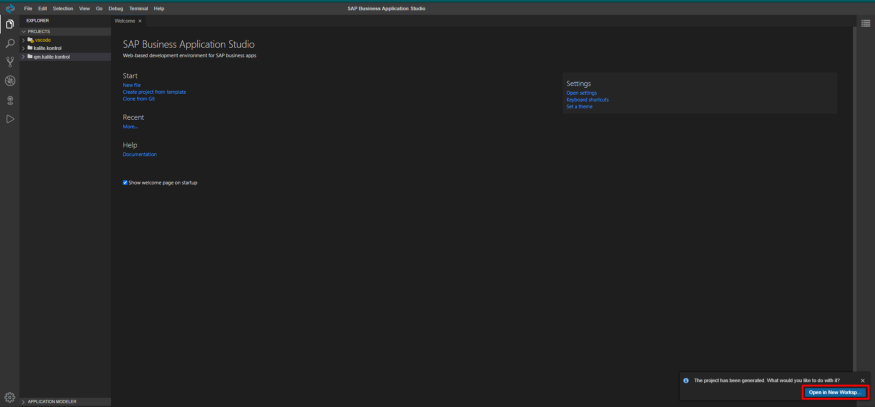Open the Go menu
This screenshot has height=407, width=875.
point(99,8)
